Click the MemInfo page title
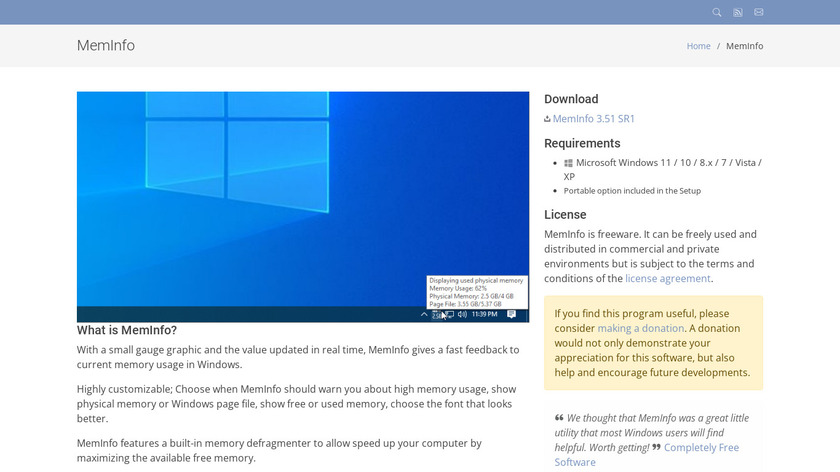Image resolution: width=840 pixels, height=472 pixels. [x=106, y=46]
